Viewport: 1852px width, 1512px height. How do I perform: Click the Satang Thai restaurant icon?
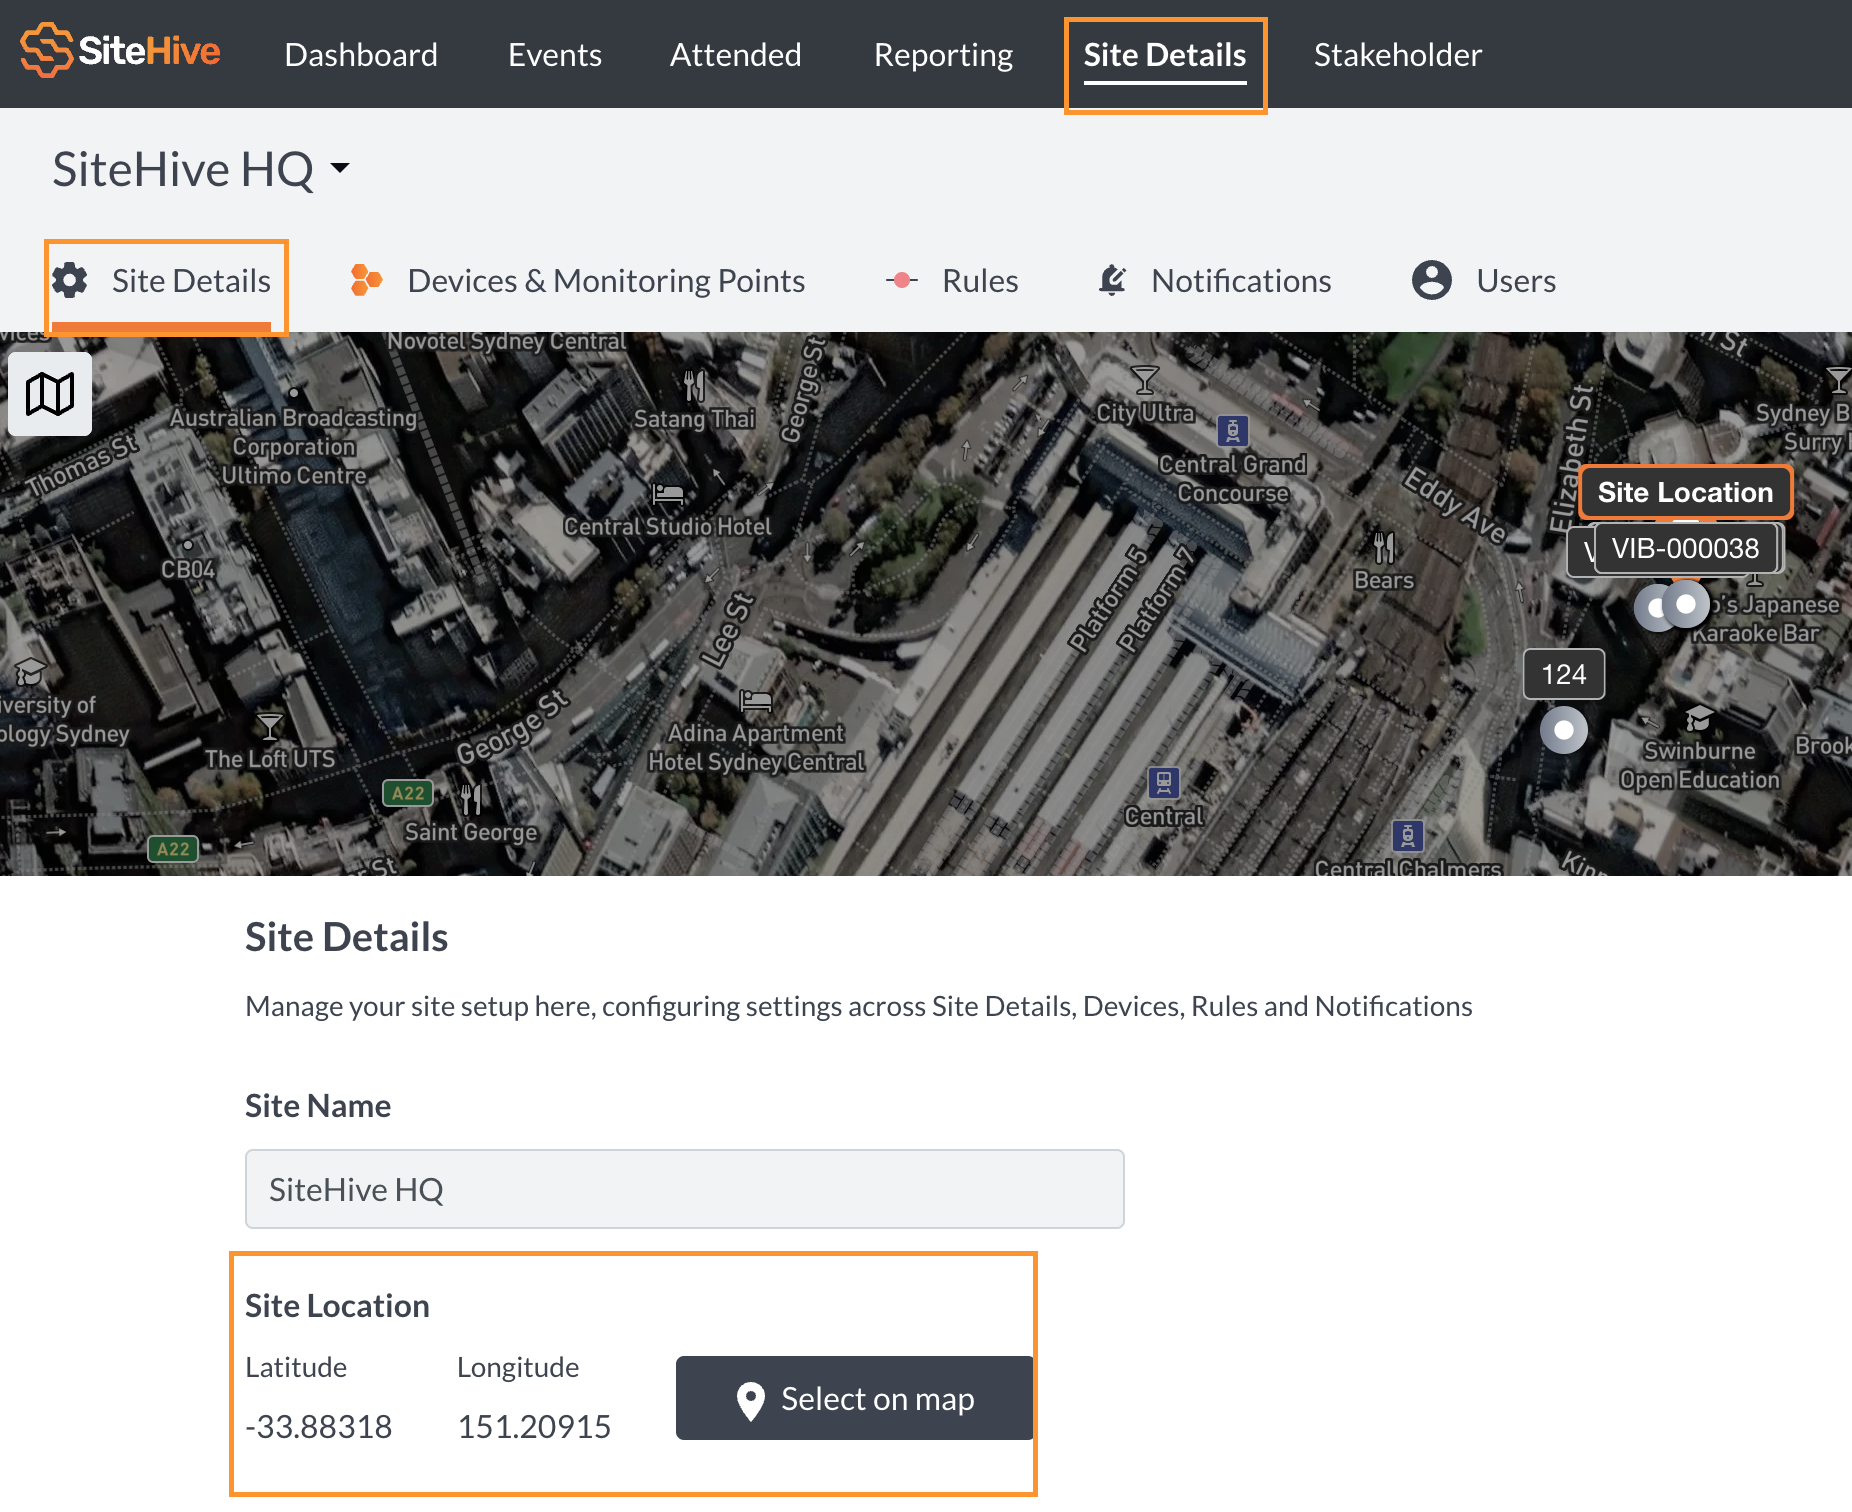(x=694, y=385)
